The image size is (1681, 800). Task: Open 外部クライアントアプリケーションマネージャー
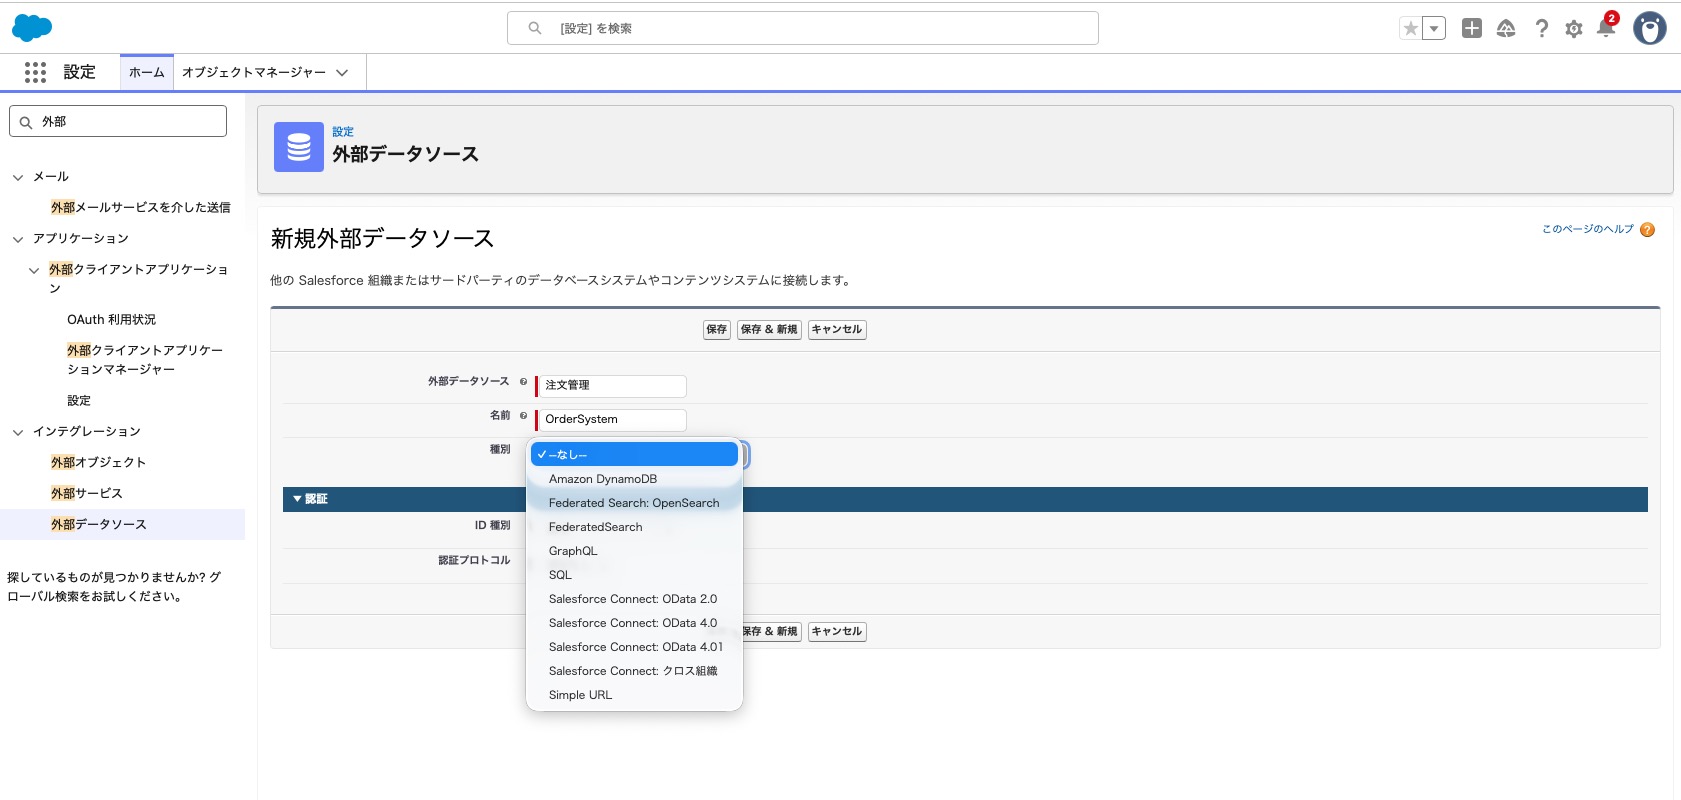click(145, 360)
